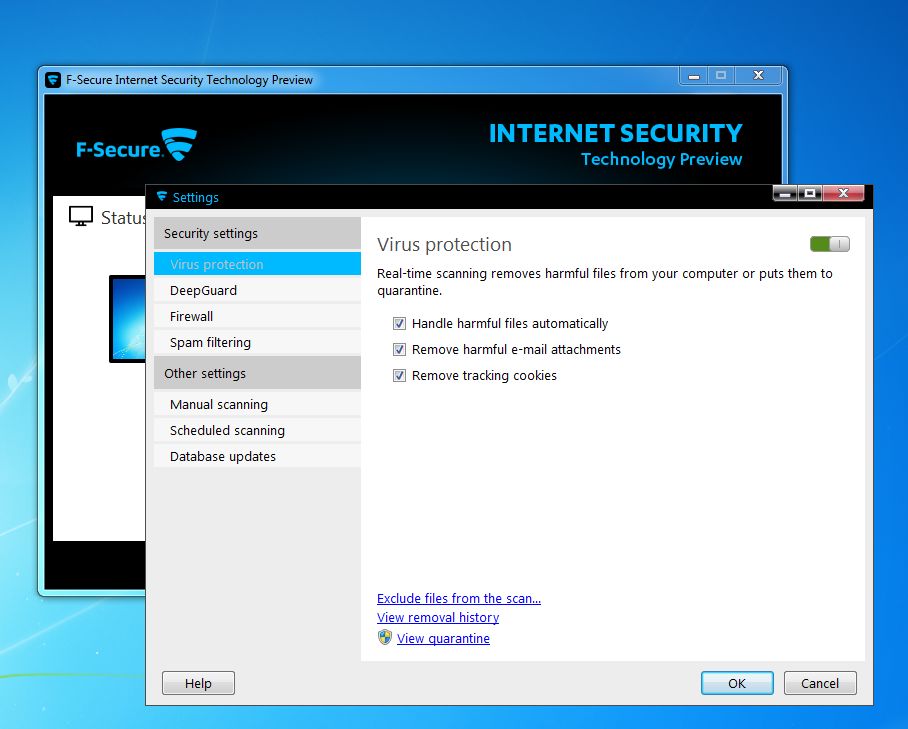This screenshot has width=908, height=729.
Task: Open Manual scanning settings
Action: tap(257, 404)
